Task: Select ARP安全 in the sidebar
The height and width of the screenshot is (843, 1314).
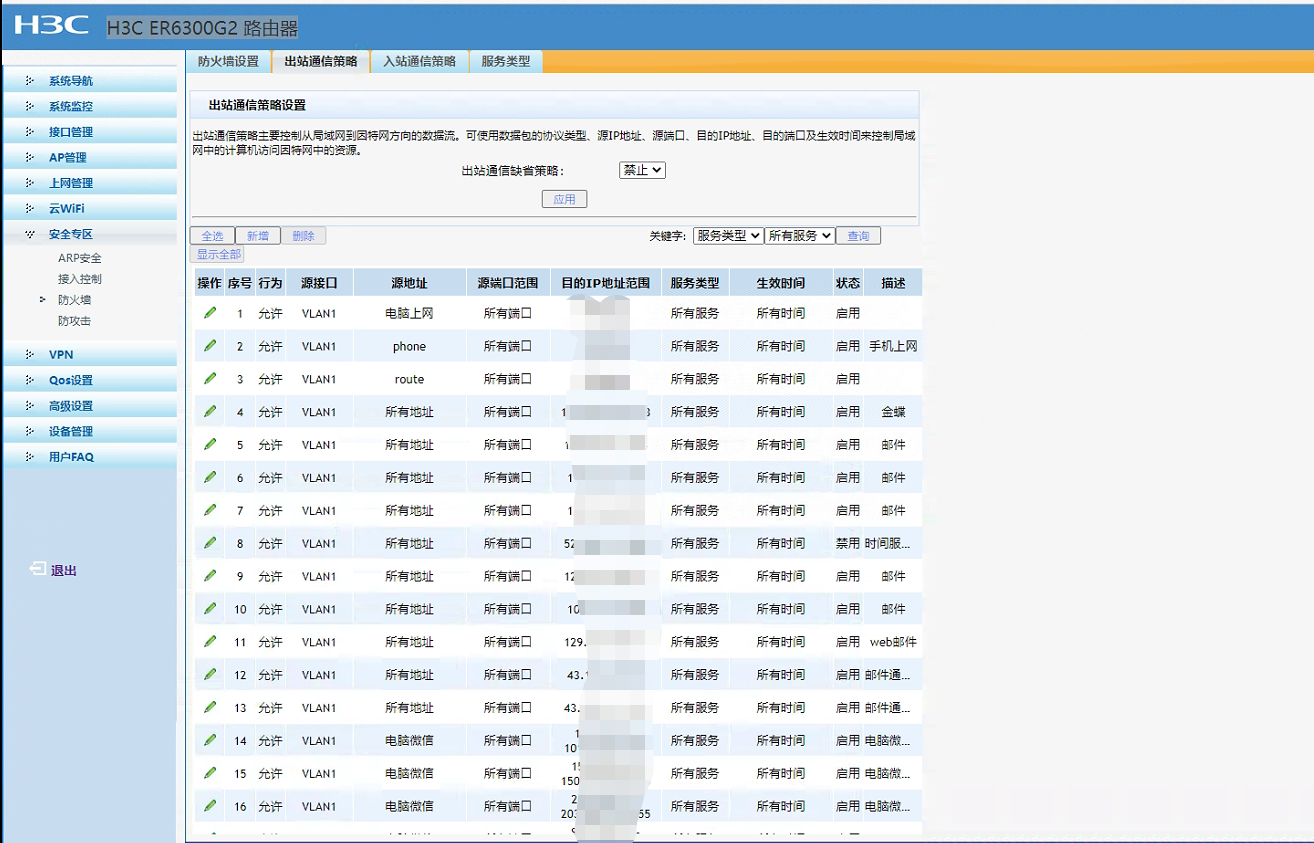Action: point(80,258)
